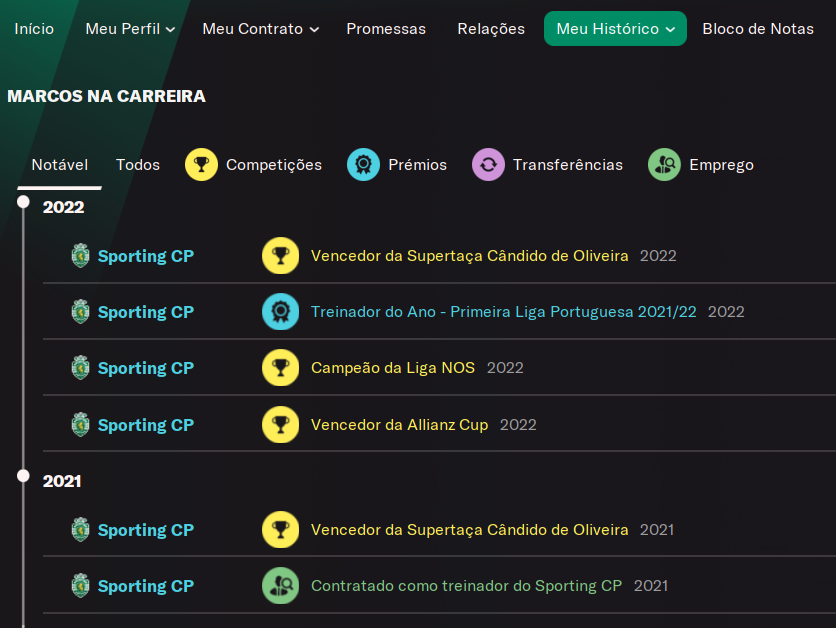
Task: Click Sporting CP crest in Allianz Cup row
Action: click(81, 425)
